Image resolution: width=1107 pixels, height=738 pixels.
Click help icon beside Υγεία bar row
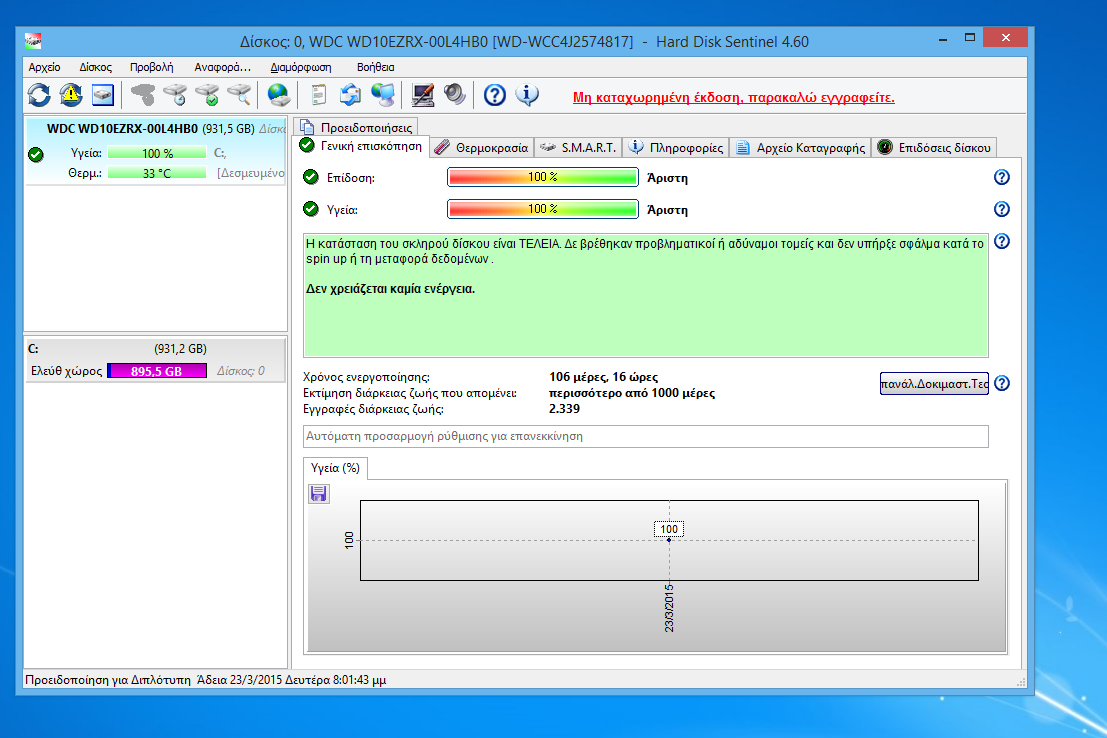(1001, 209)
